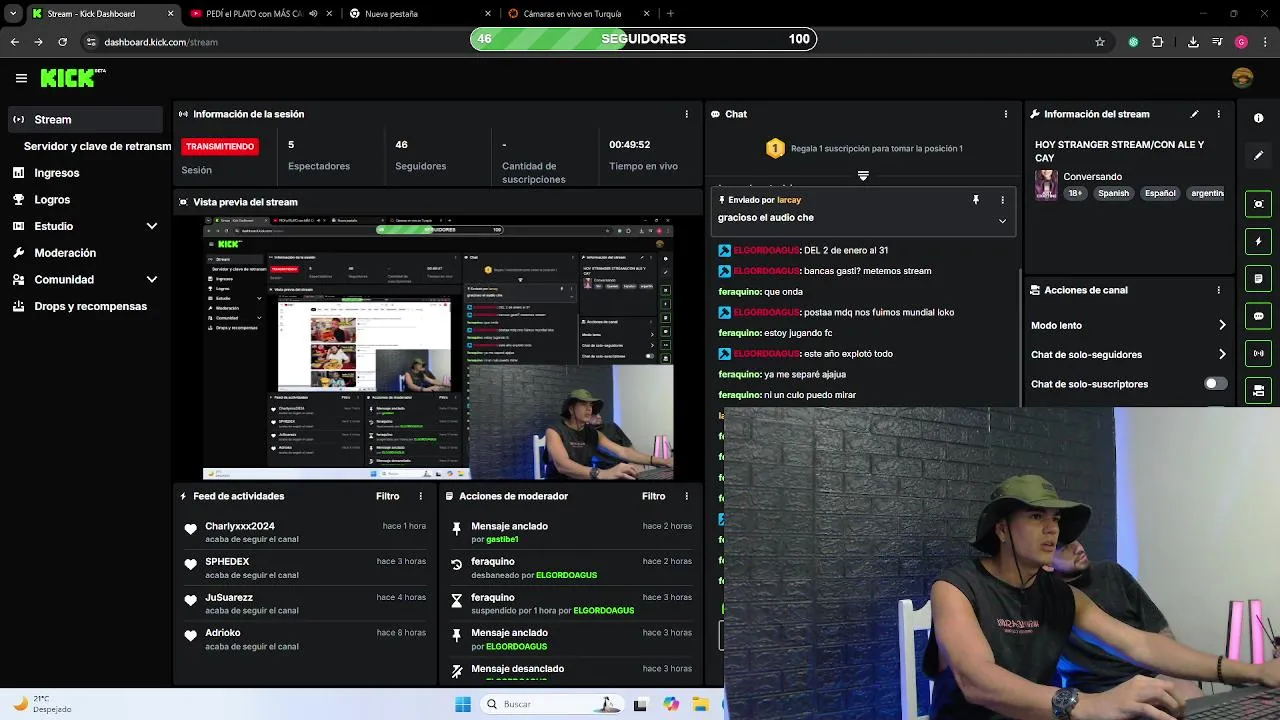
Task: Click the Conversando category name
Action: pyautogui.click(x=1092, y=177)
